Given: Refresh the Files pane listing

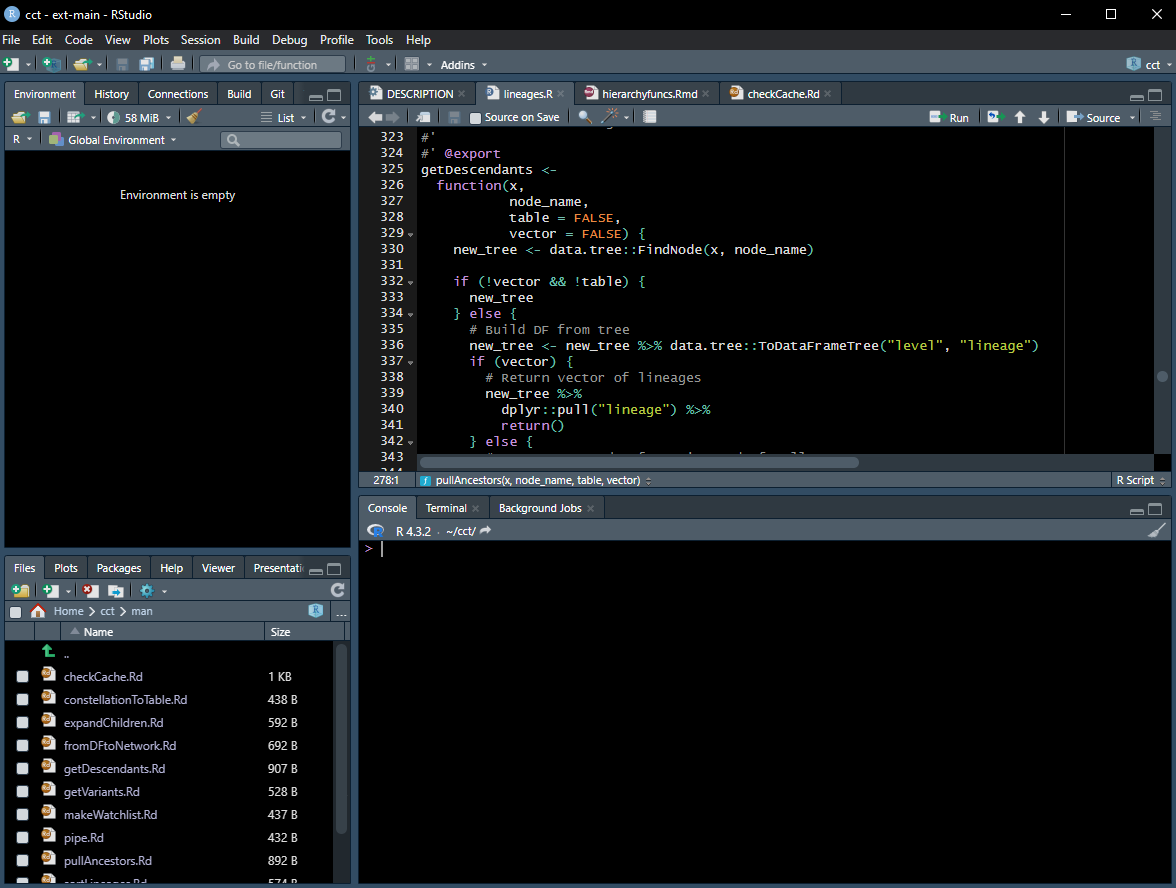Looking at the screenshot, I should [337, 591].
